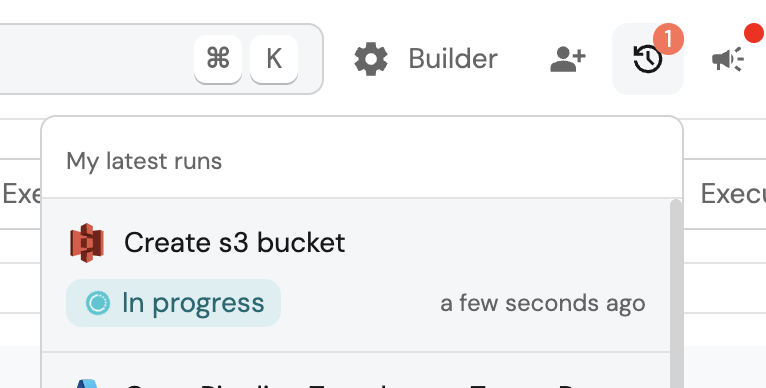Click the red S3 bucket icon
Screen dimensions: 766x388
(x=86, y=243)
